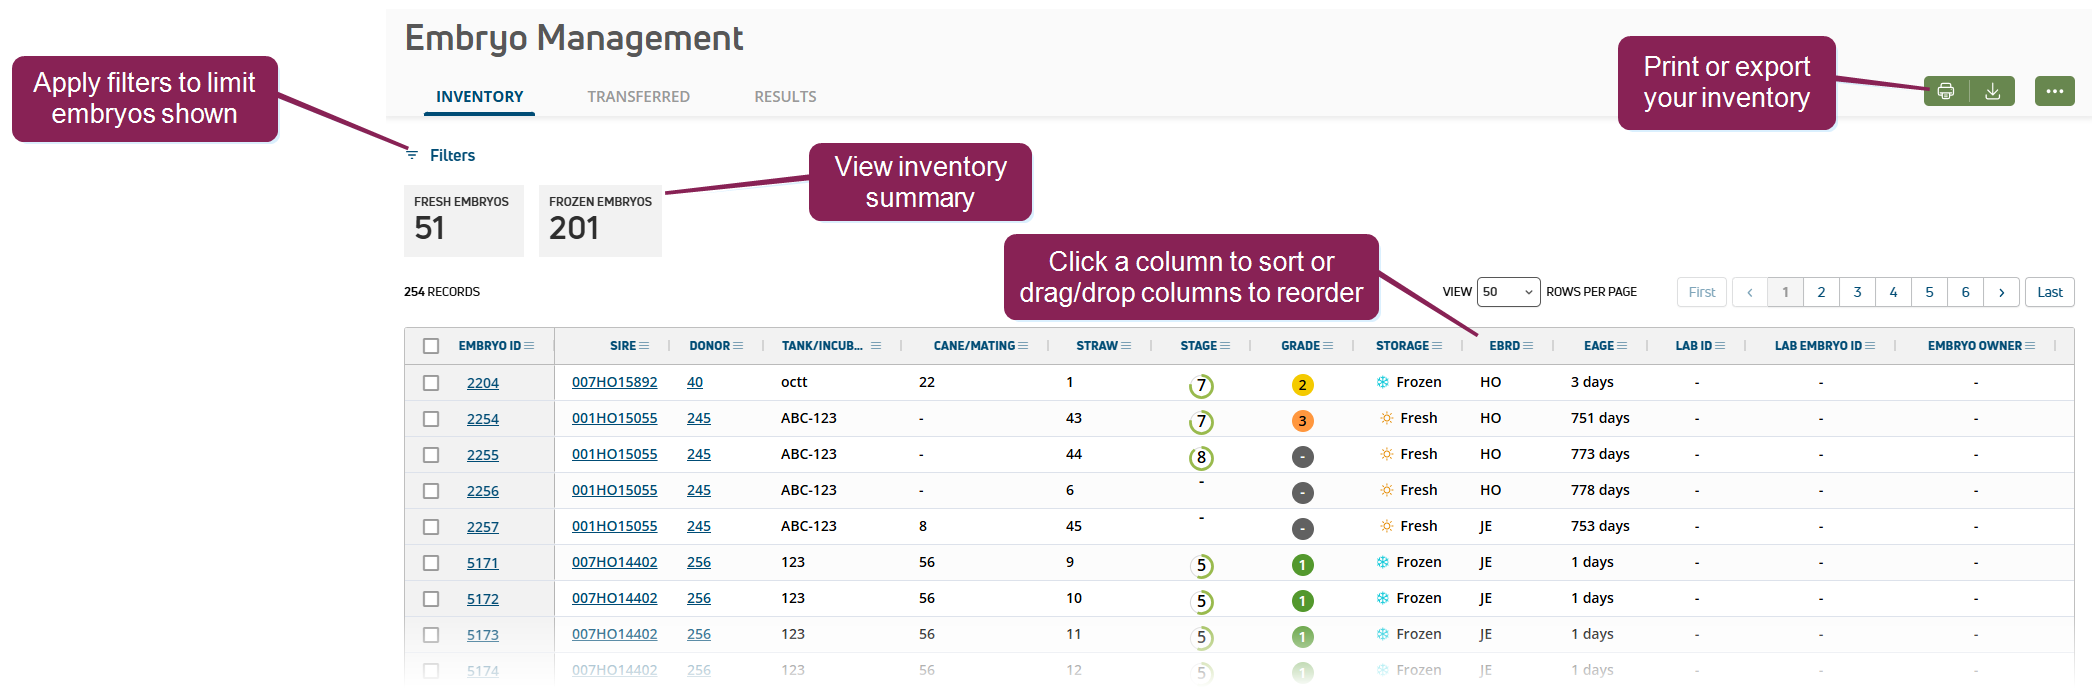This screenshot has width=2092, height=700.
Task: Click the yellow grade 2 badge
Action: pos(1302,385)
